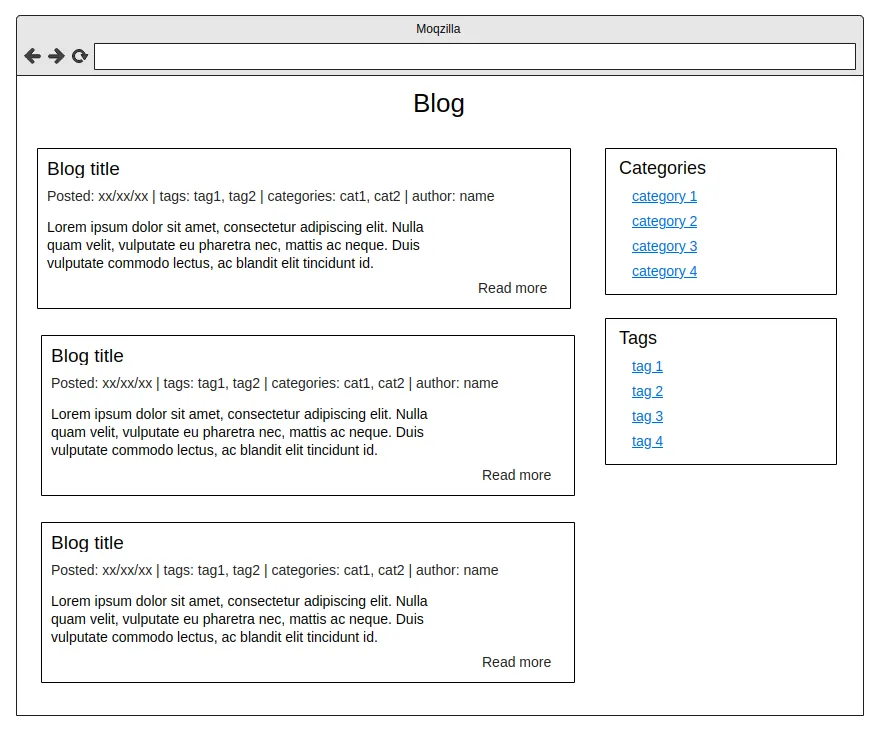The height and width of the screenshot is (734, 880).
Task: Click the second post's Blog title
Action: [87, 356]
